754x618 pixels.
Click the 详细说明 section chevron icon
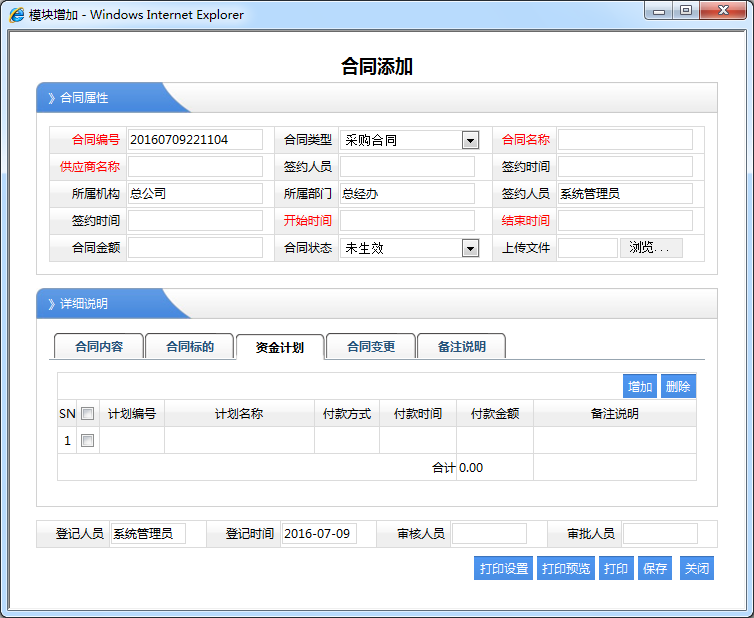[x=51, y=304]
